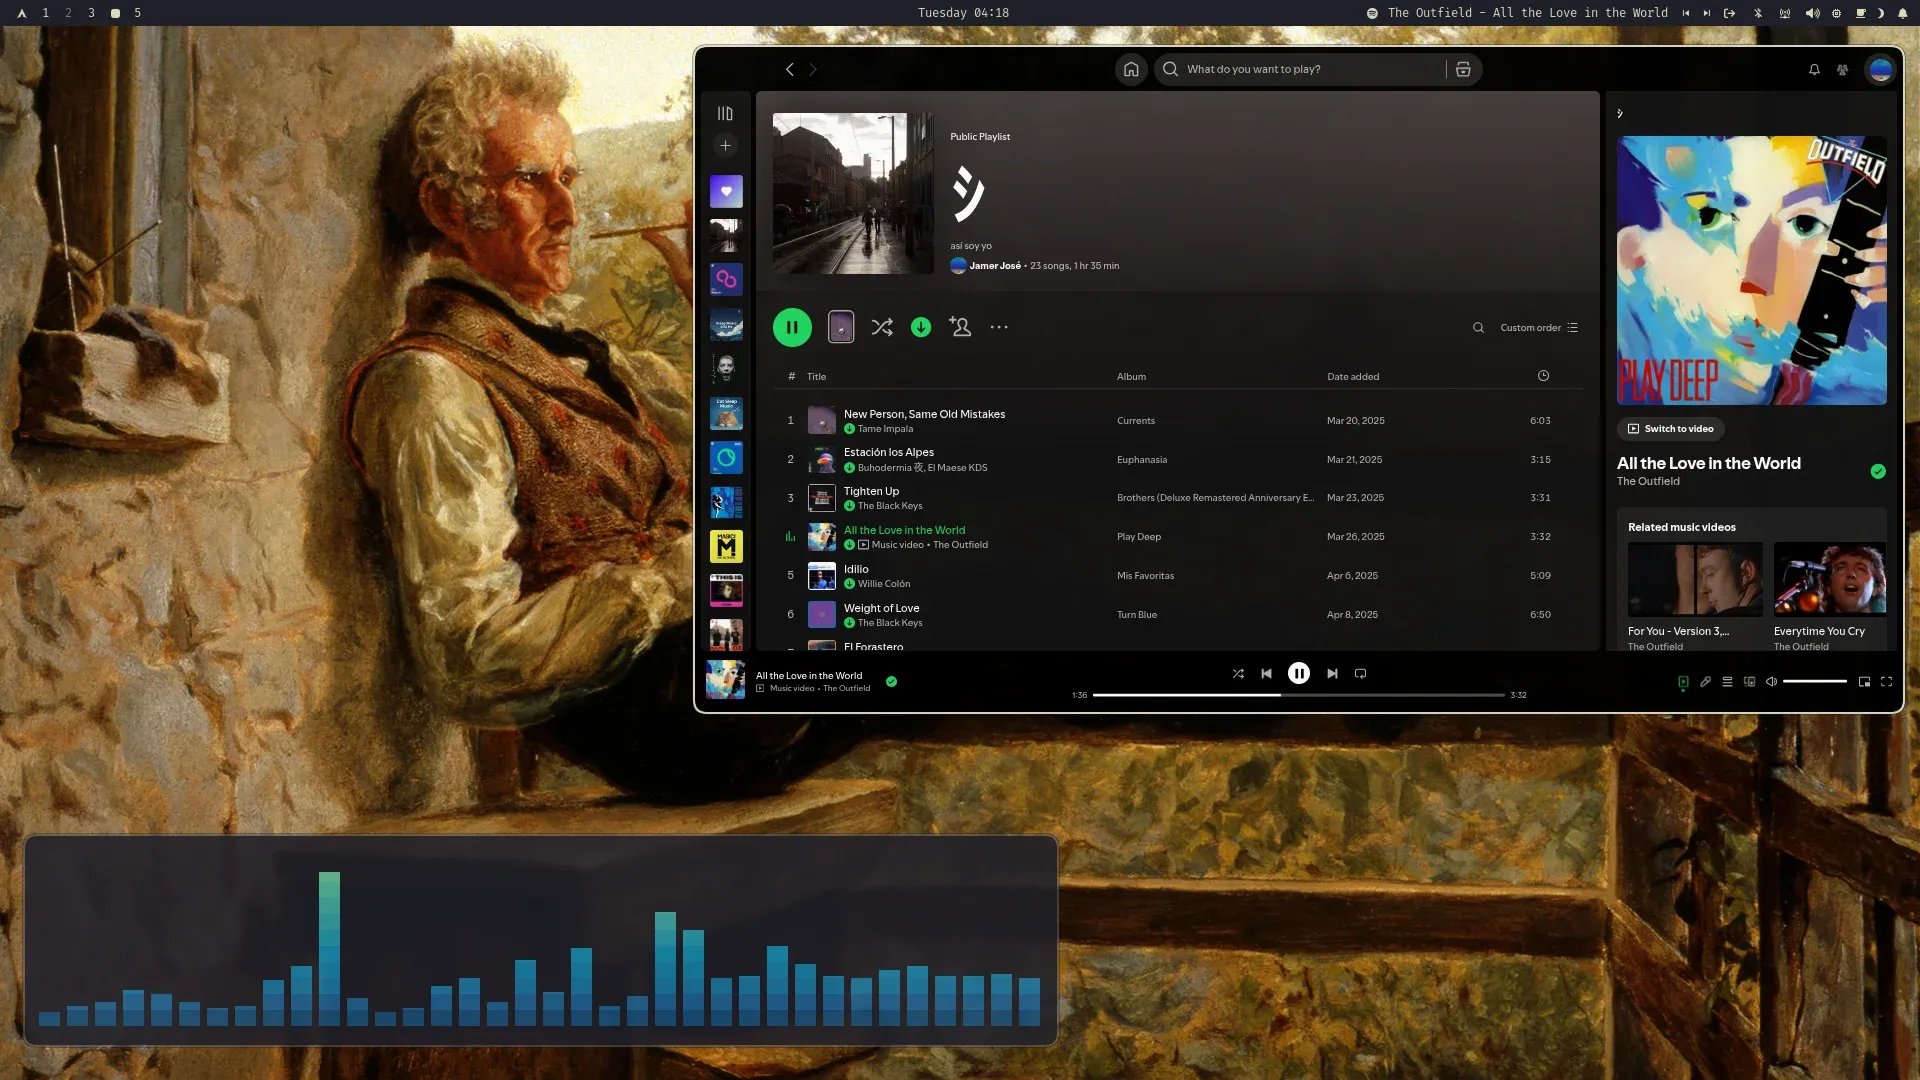Open Connect to a device icon
Viewport: 1920px width, 1080px height.
click(1749, 682)
